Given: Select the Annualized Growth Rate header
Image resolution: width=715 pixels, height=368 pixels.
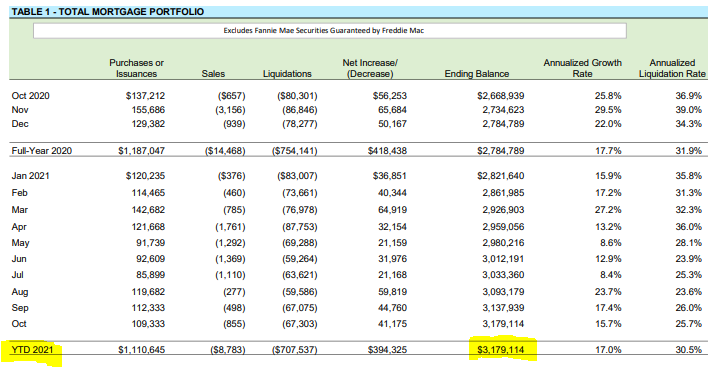Looking at the screenshot, I should point(582,68).
